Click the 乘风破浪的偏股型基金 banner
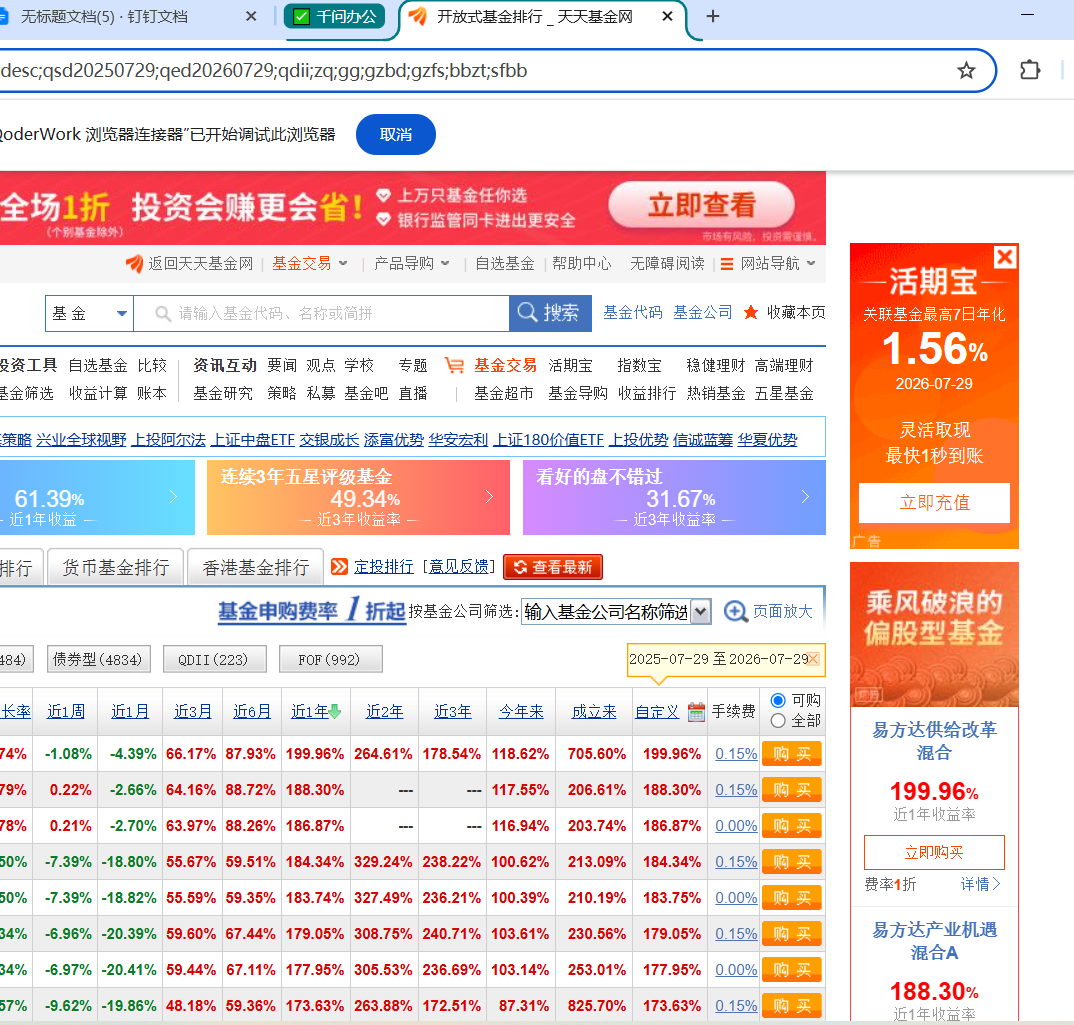This screenshot has width=1074, height=1025. (x=934, y=634)
